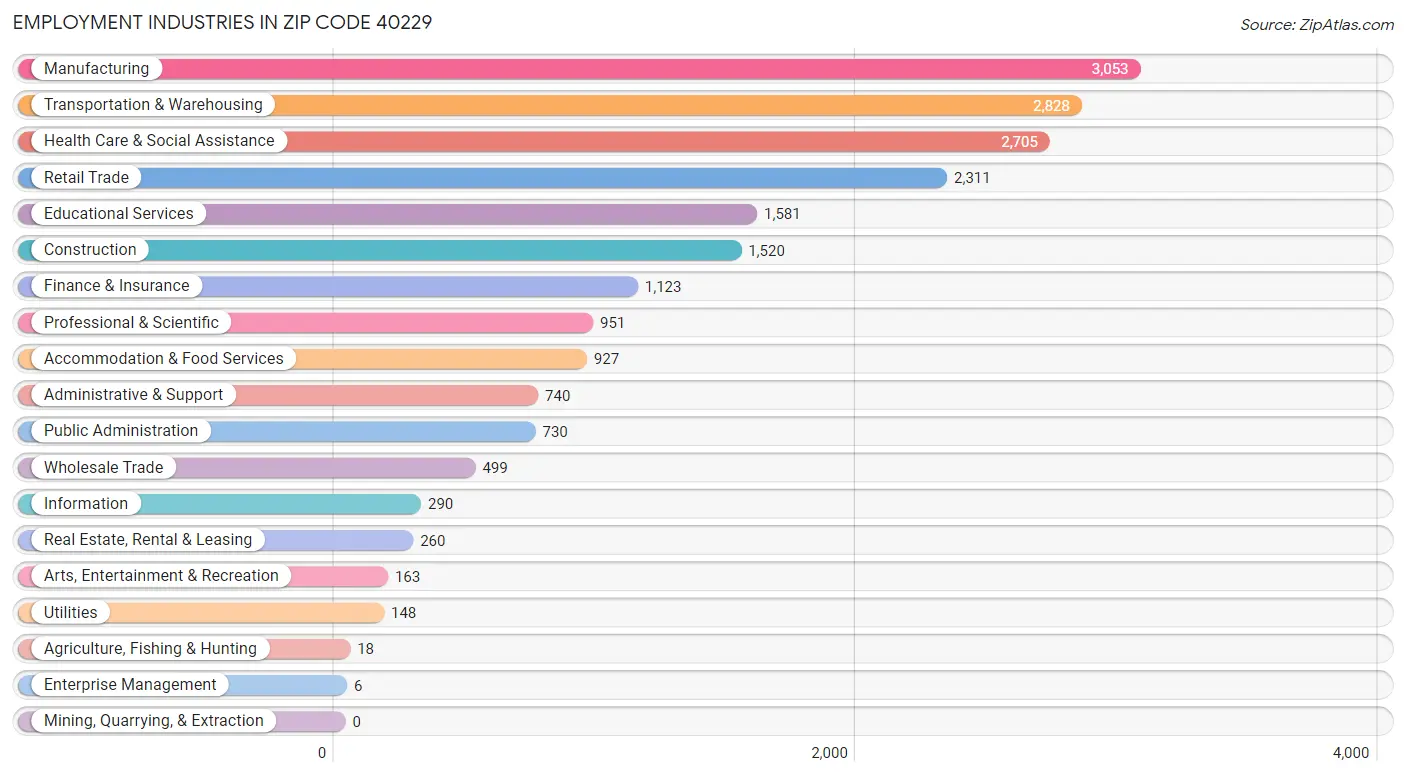The height and width of the screenshot is (776, 1406).
Task: Click the 1,123 Finance & Insurance value
Action: click(663, 287)
